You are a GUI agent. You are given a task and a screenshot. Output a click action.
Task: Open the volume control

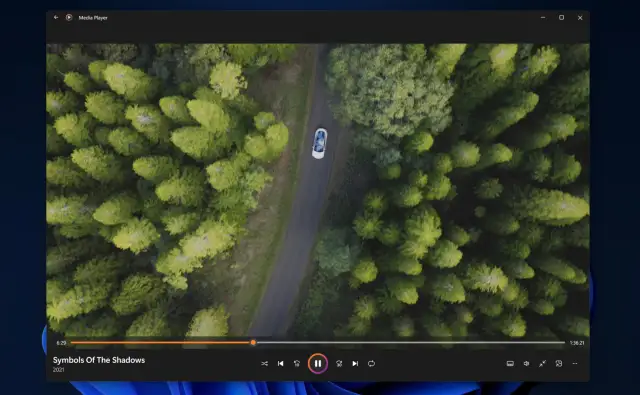(x=527, y=364)
